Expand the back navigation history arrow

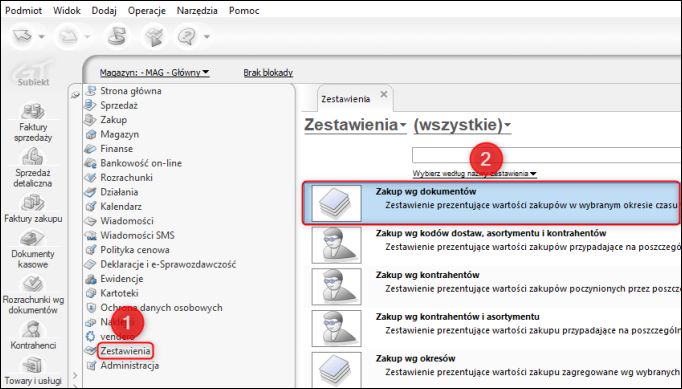coord(41,37)
